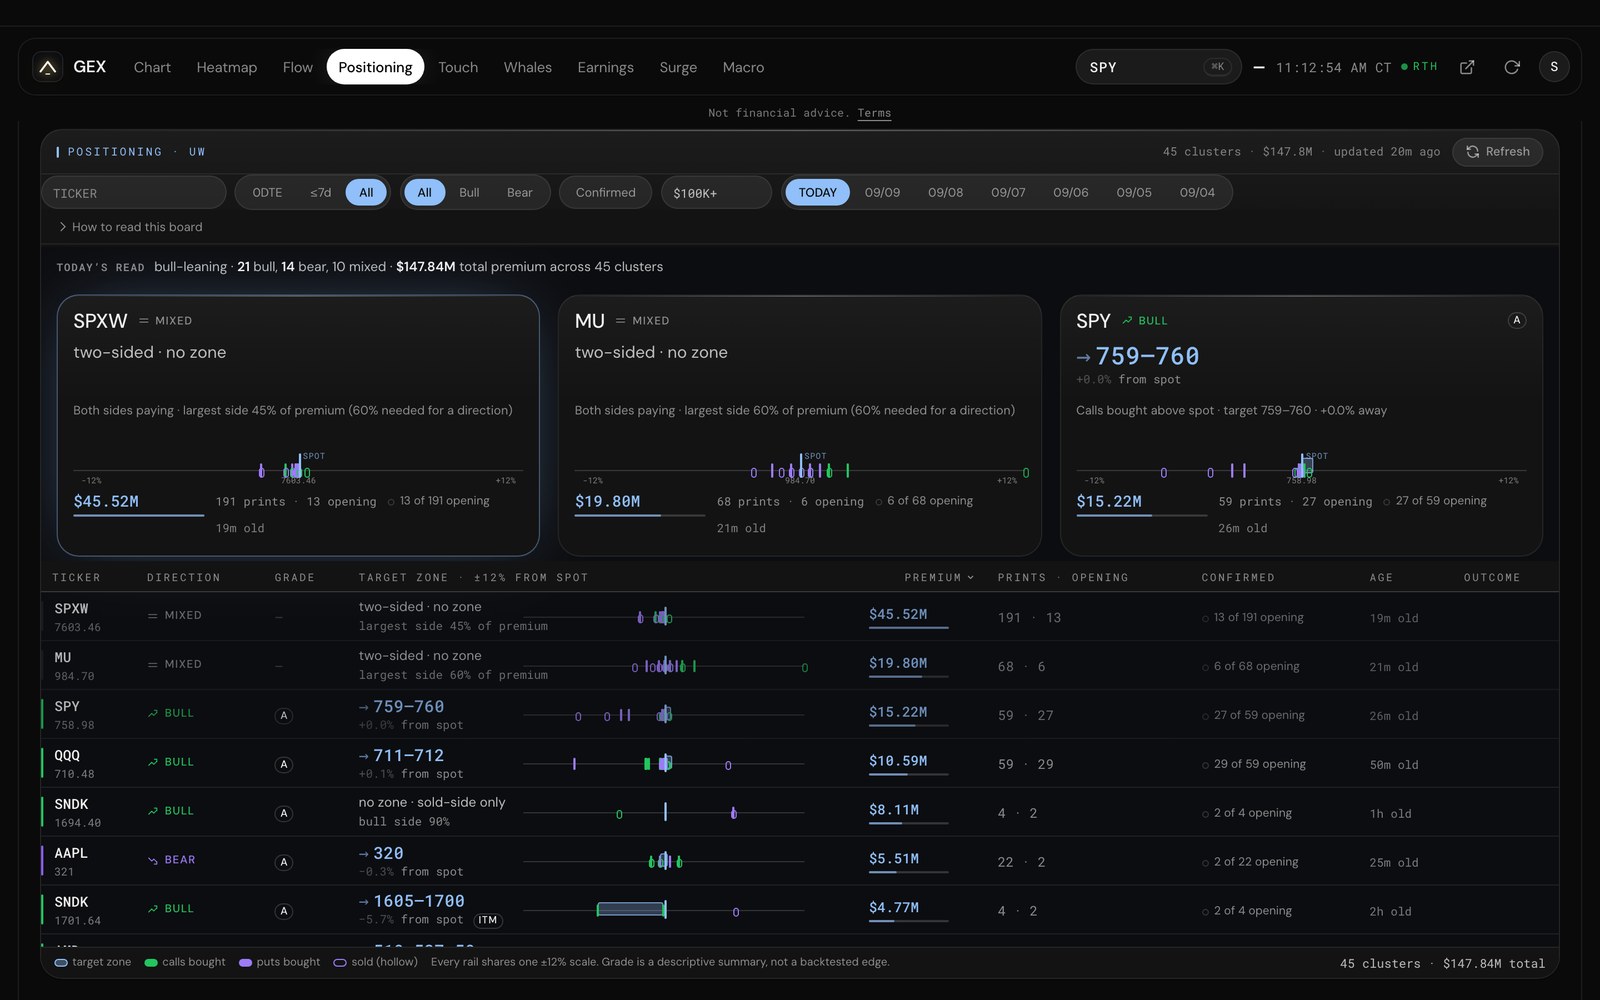Viewport: 1600px width, 1000px height.
Task: Filter to Bear direction only
Action: [x=519, y=192]
